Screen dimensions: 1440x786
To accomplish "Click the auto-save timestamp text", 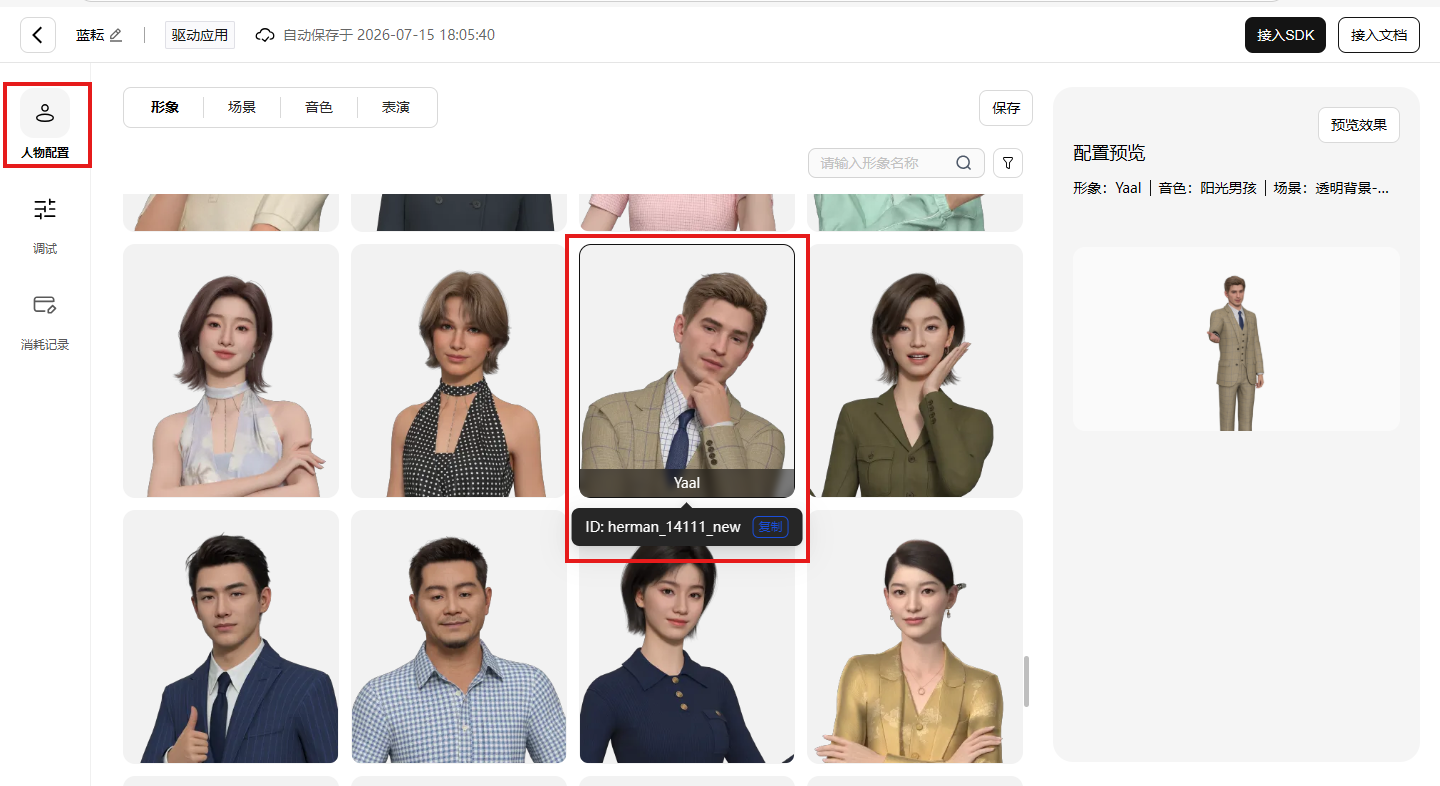I will 389,35.
